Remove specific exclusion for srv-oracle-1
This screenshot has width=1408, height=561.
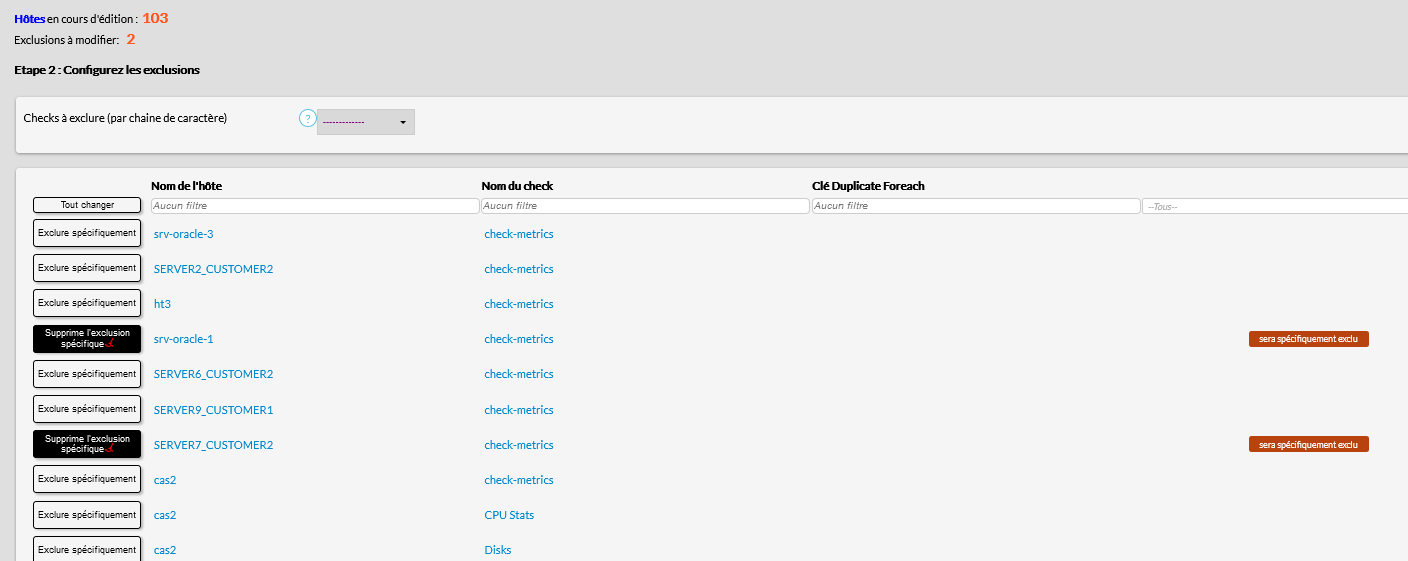tap(87, 338)
